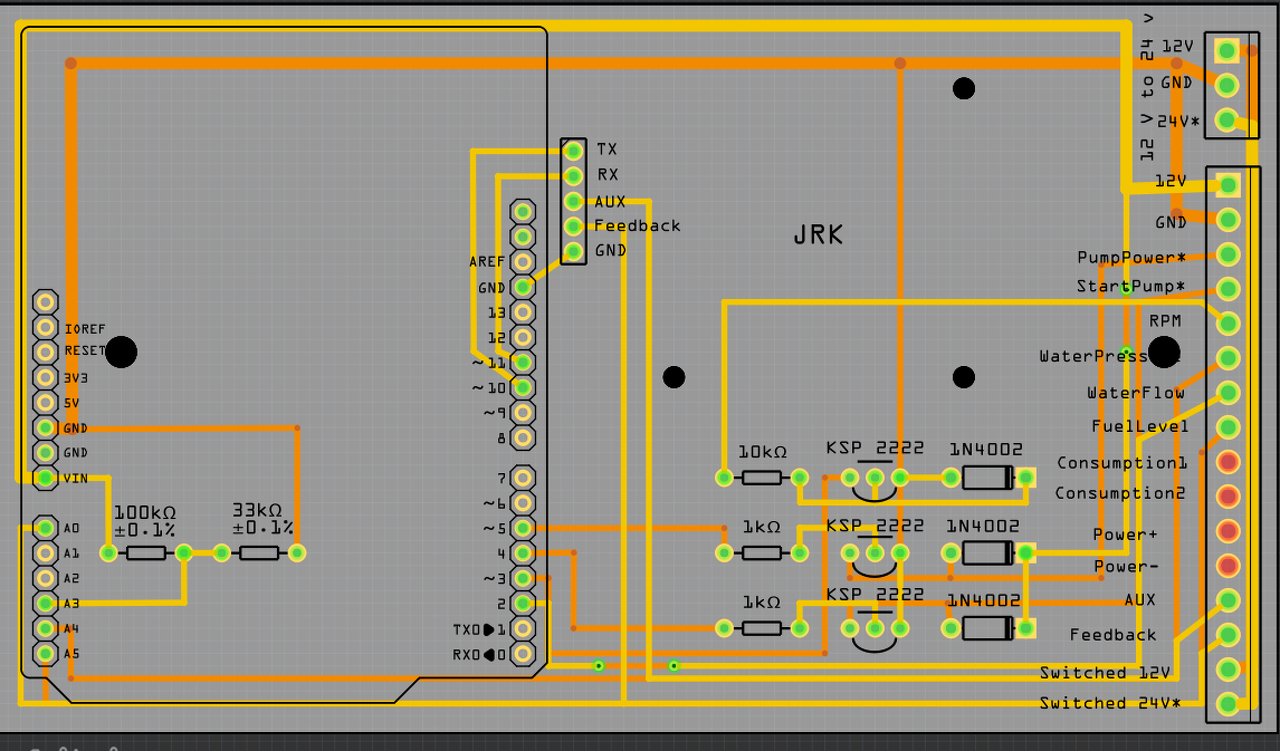Select Arduino digital pin 13 pad

[522, 312]
